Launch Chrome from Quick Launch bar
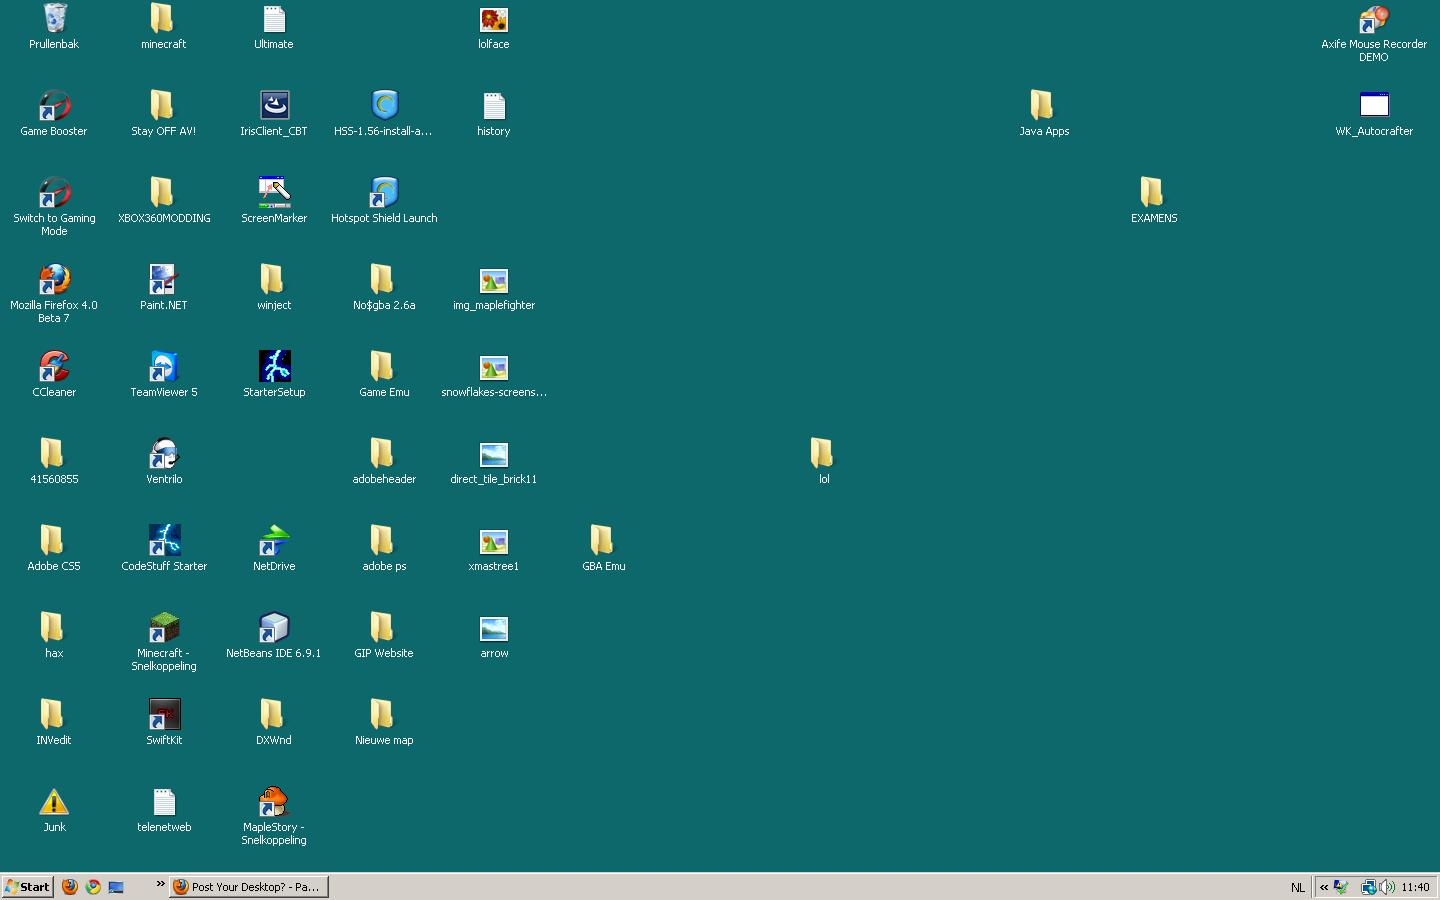 tap(93, 887)
